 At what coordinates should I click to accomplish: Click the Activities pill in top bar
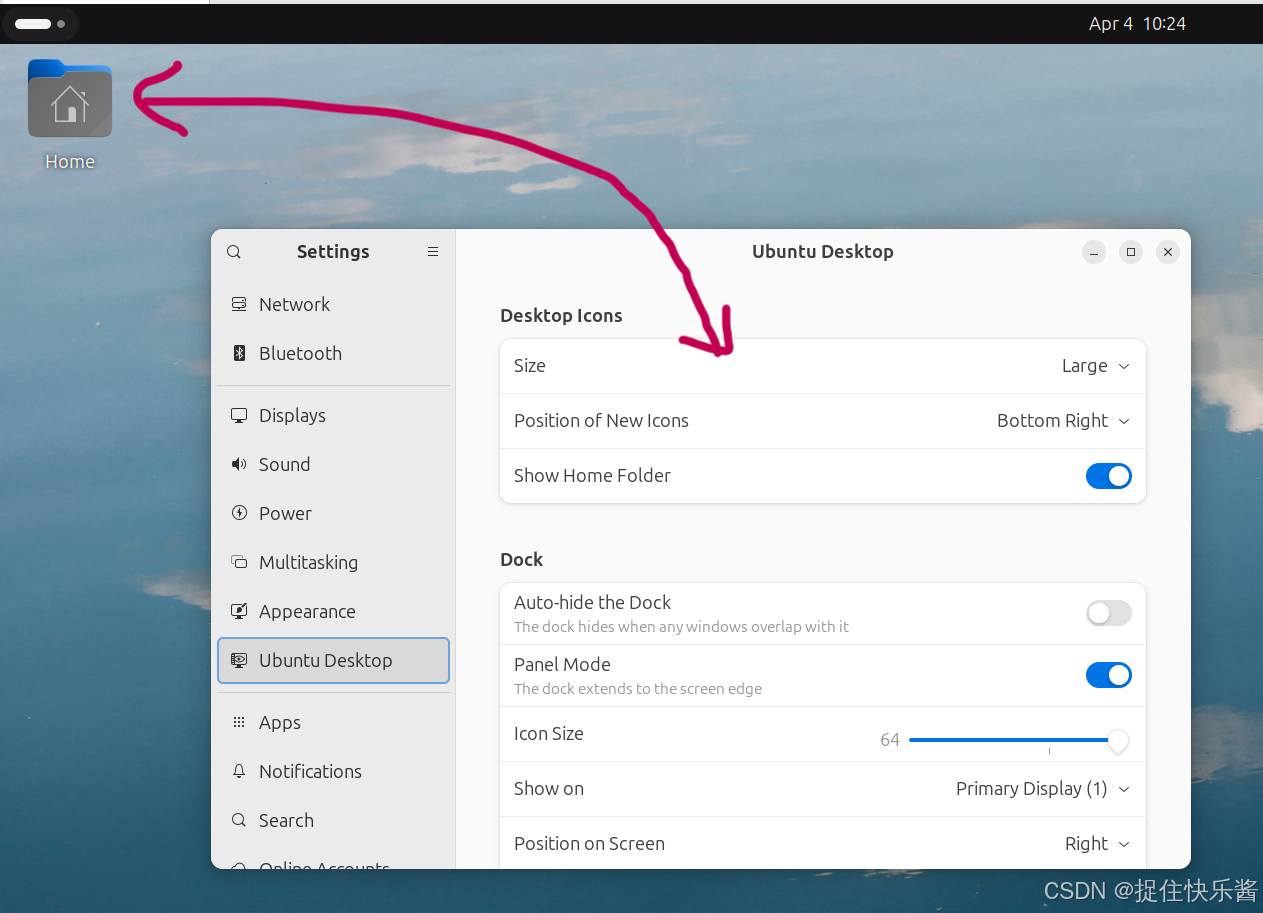(x=40, y=24)
